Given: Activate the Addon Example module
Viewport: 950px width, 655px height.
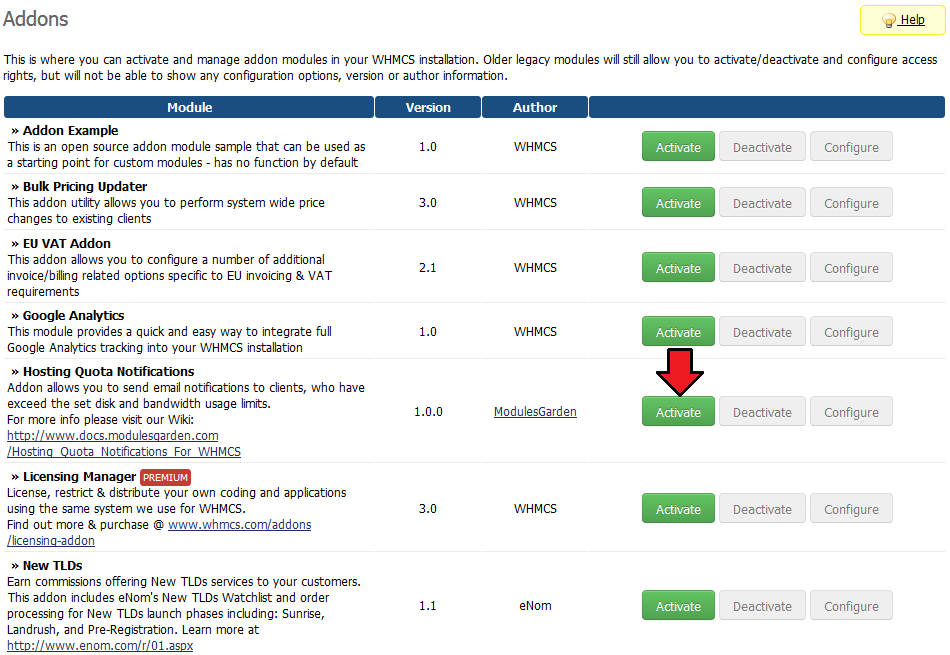Looking at the screenshot, I should pyautogui.click(x=678, y=147).
